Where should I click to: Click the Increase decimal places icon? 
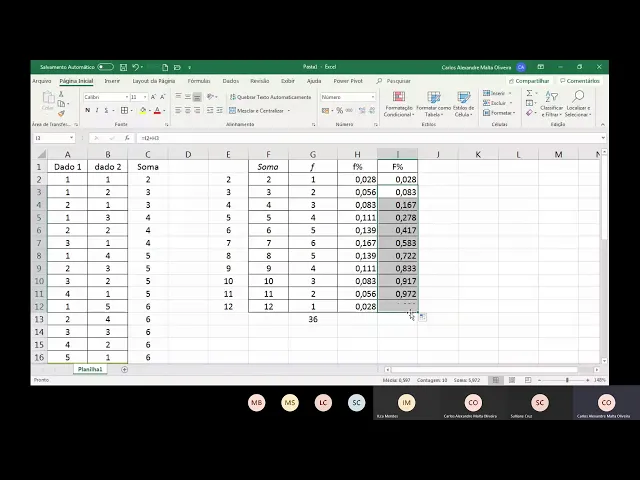tap(362, 111)
